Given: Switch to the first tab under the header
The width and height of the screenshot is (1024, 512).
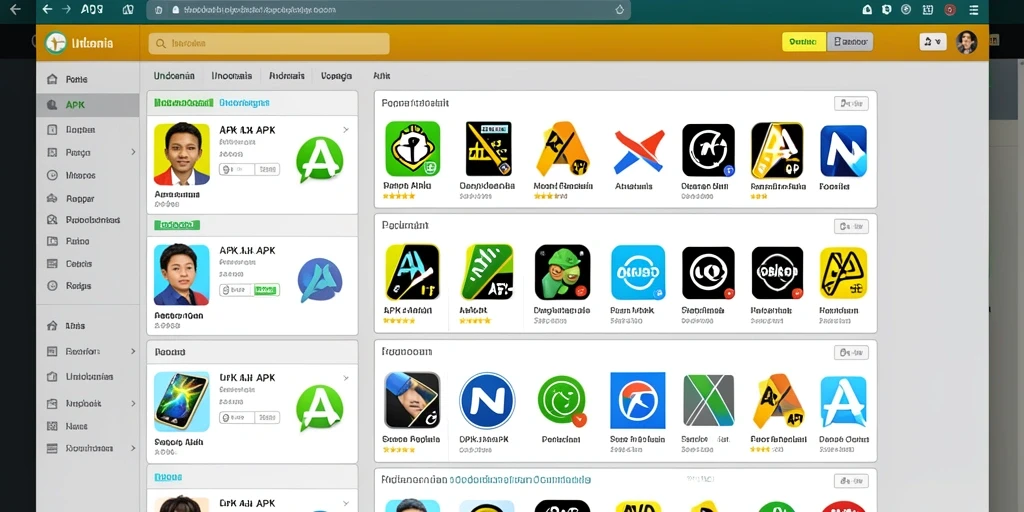Looking at the screenshot, I should click(x=174, y=76).
